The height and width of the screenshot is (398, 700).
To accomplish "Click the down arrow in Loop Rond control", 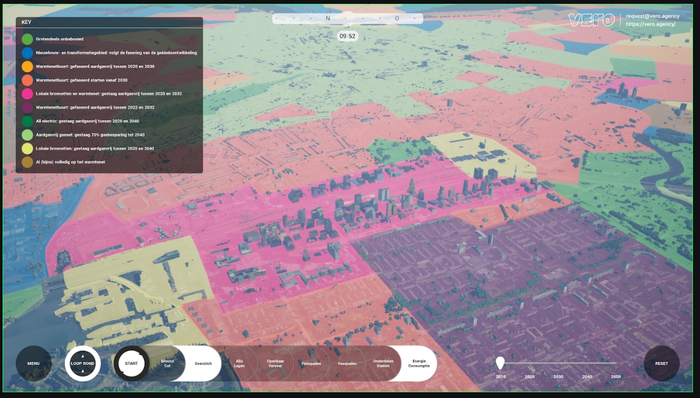I will (x=83, y=371).
